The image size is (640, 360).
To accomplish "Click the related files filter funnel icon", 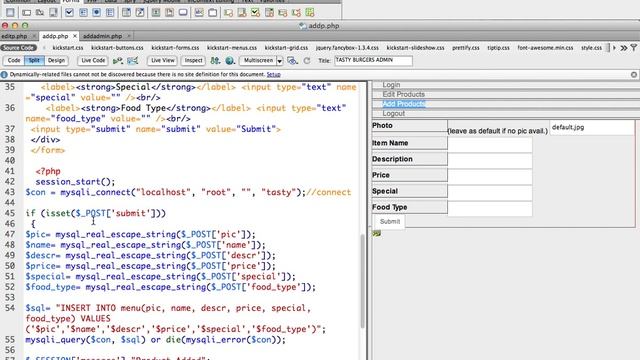I will 634,48.
